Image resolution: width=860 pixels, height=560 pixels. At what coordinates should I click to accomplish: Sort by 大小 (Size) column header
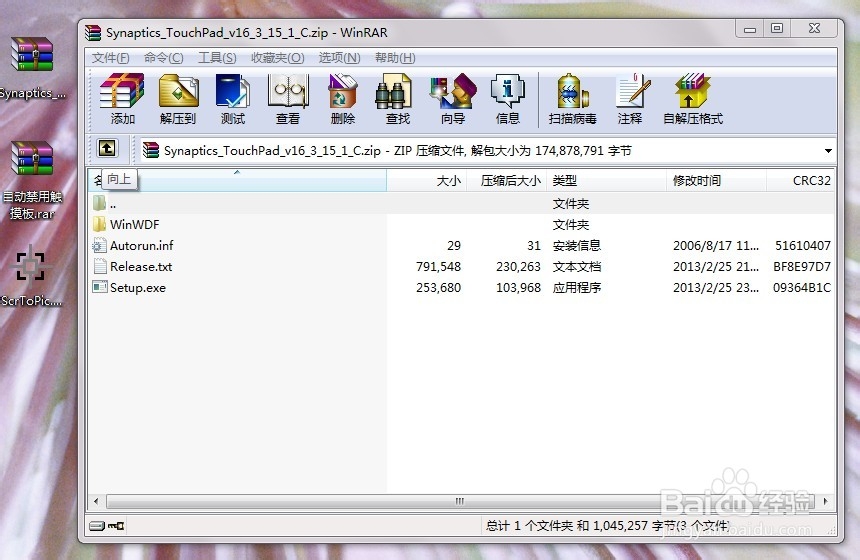tap(426, 180)
